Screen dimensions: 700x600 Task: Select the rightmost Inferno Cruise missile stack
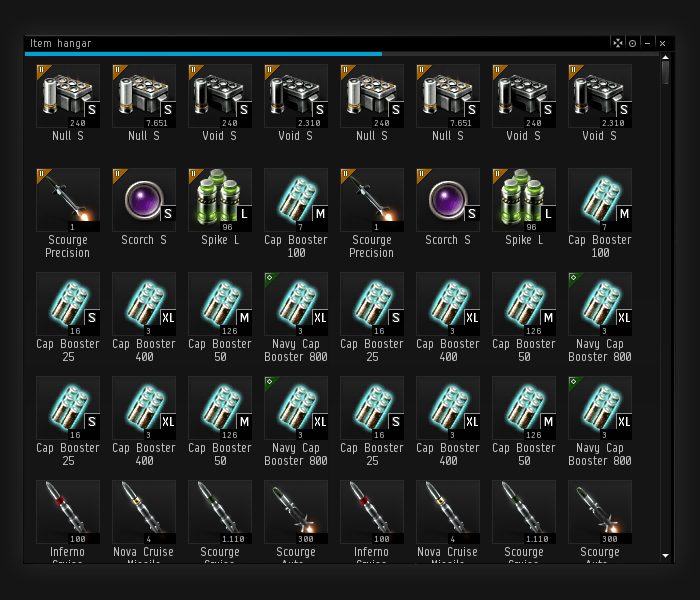[372, 512]
